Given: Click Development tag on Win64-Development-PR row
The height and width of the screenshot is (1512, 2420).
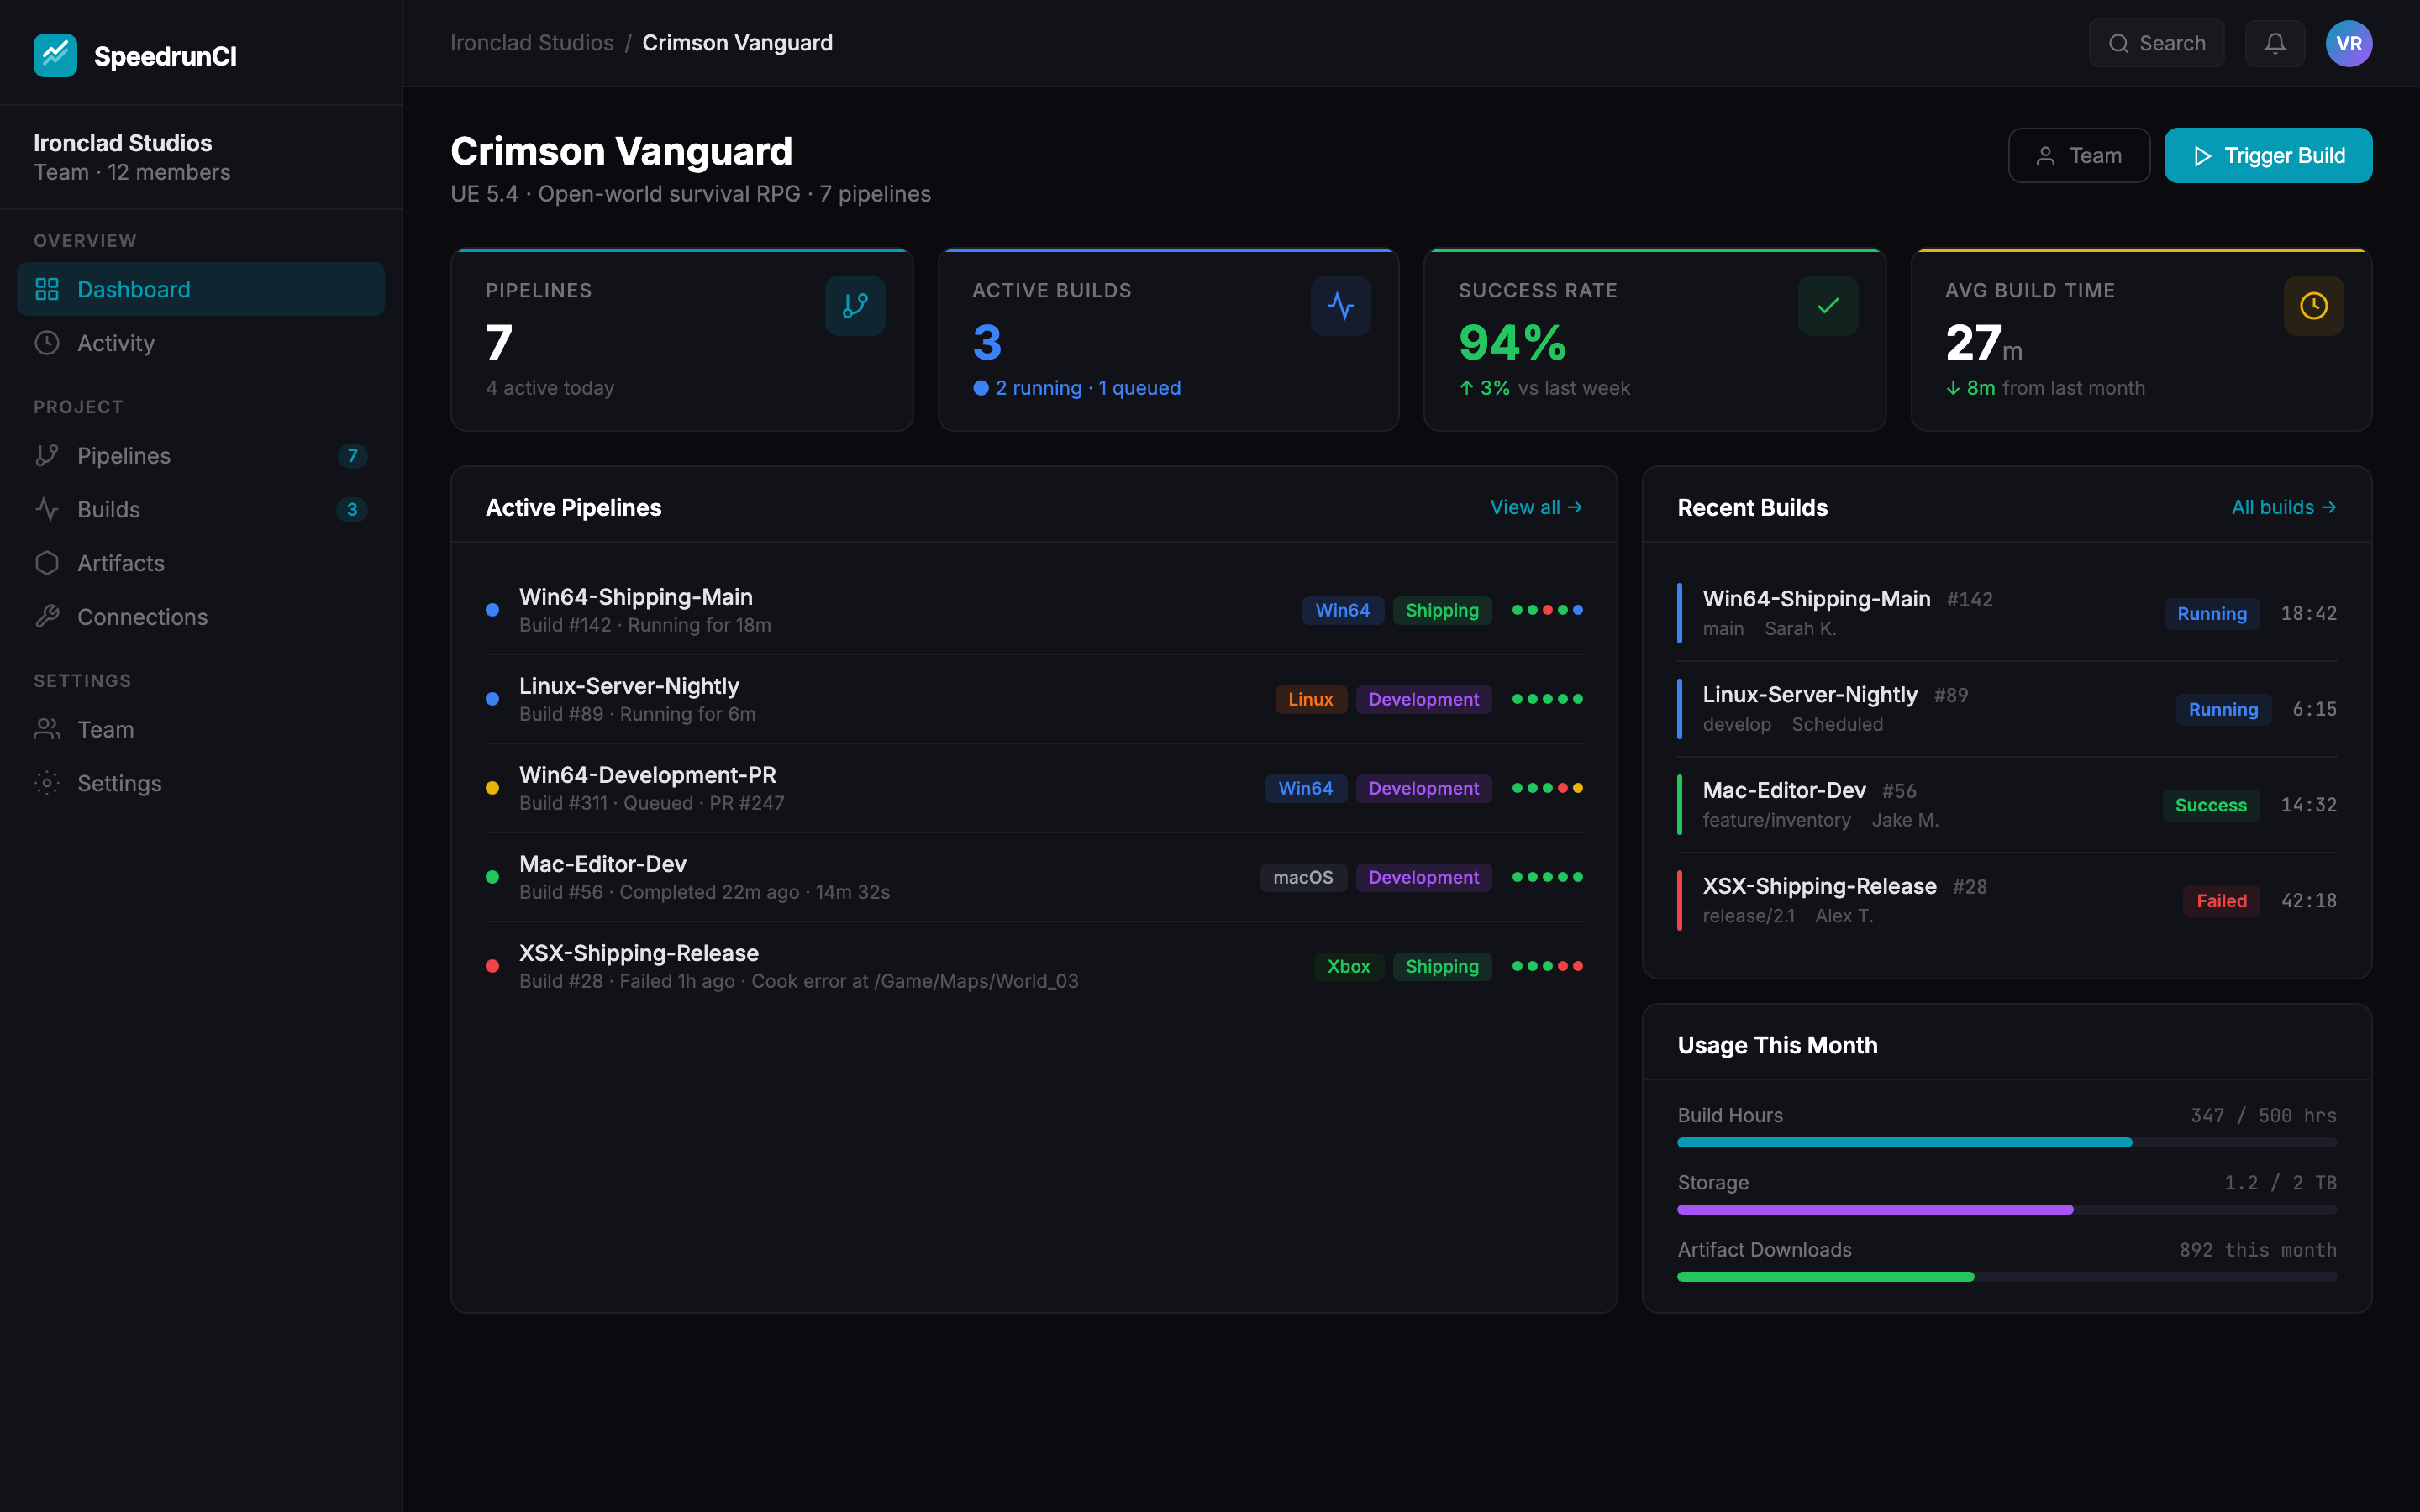Looking at the screenshot, I should click(x=1423, y=788).
